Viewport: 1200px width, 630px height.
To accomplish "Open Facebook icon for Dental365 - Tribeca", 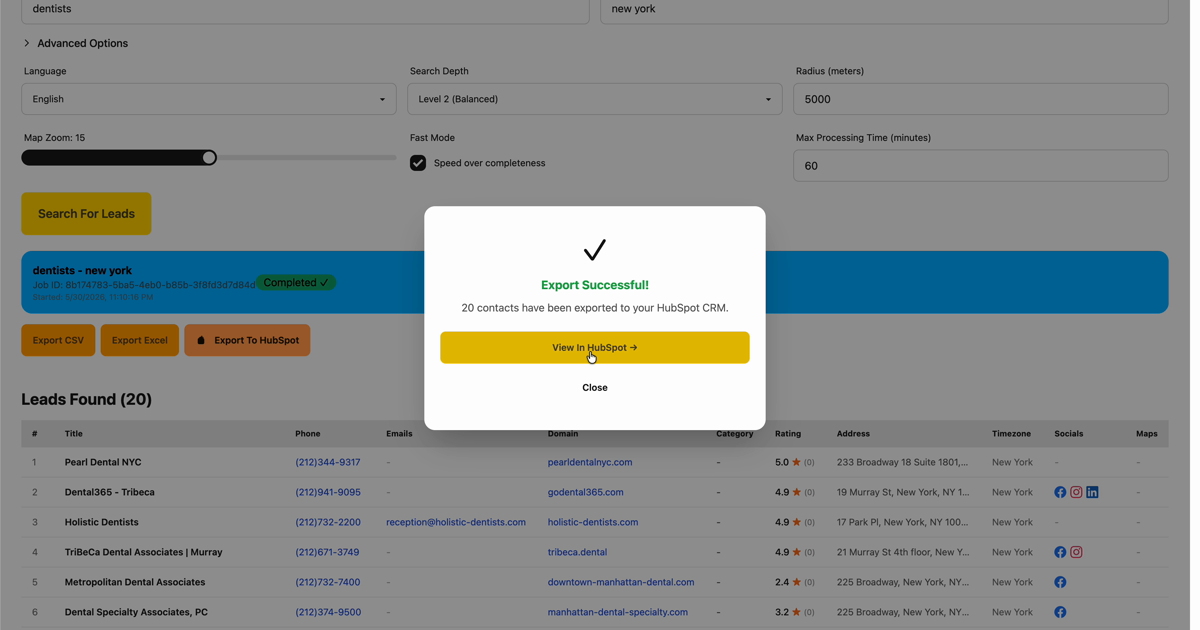I will [x=1060, y=492].
